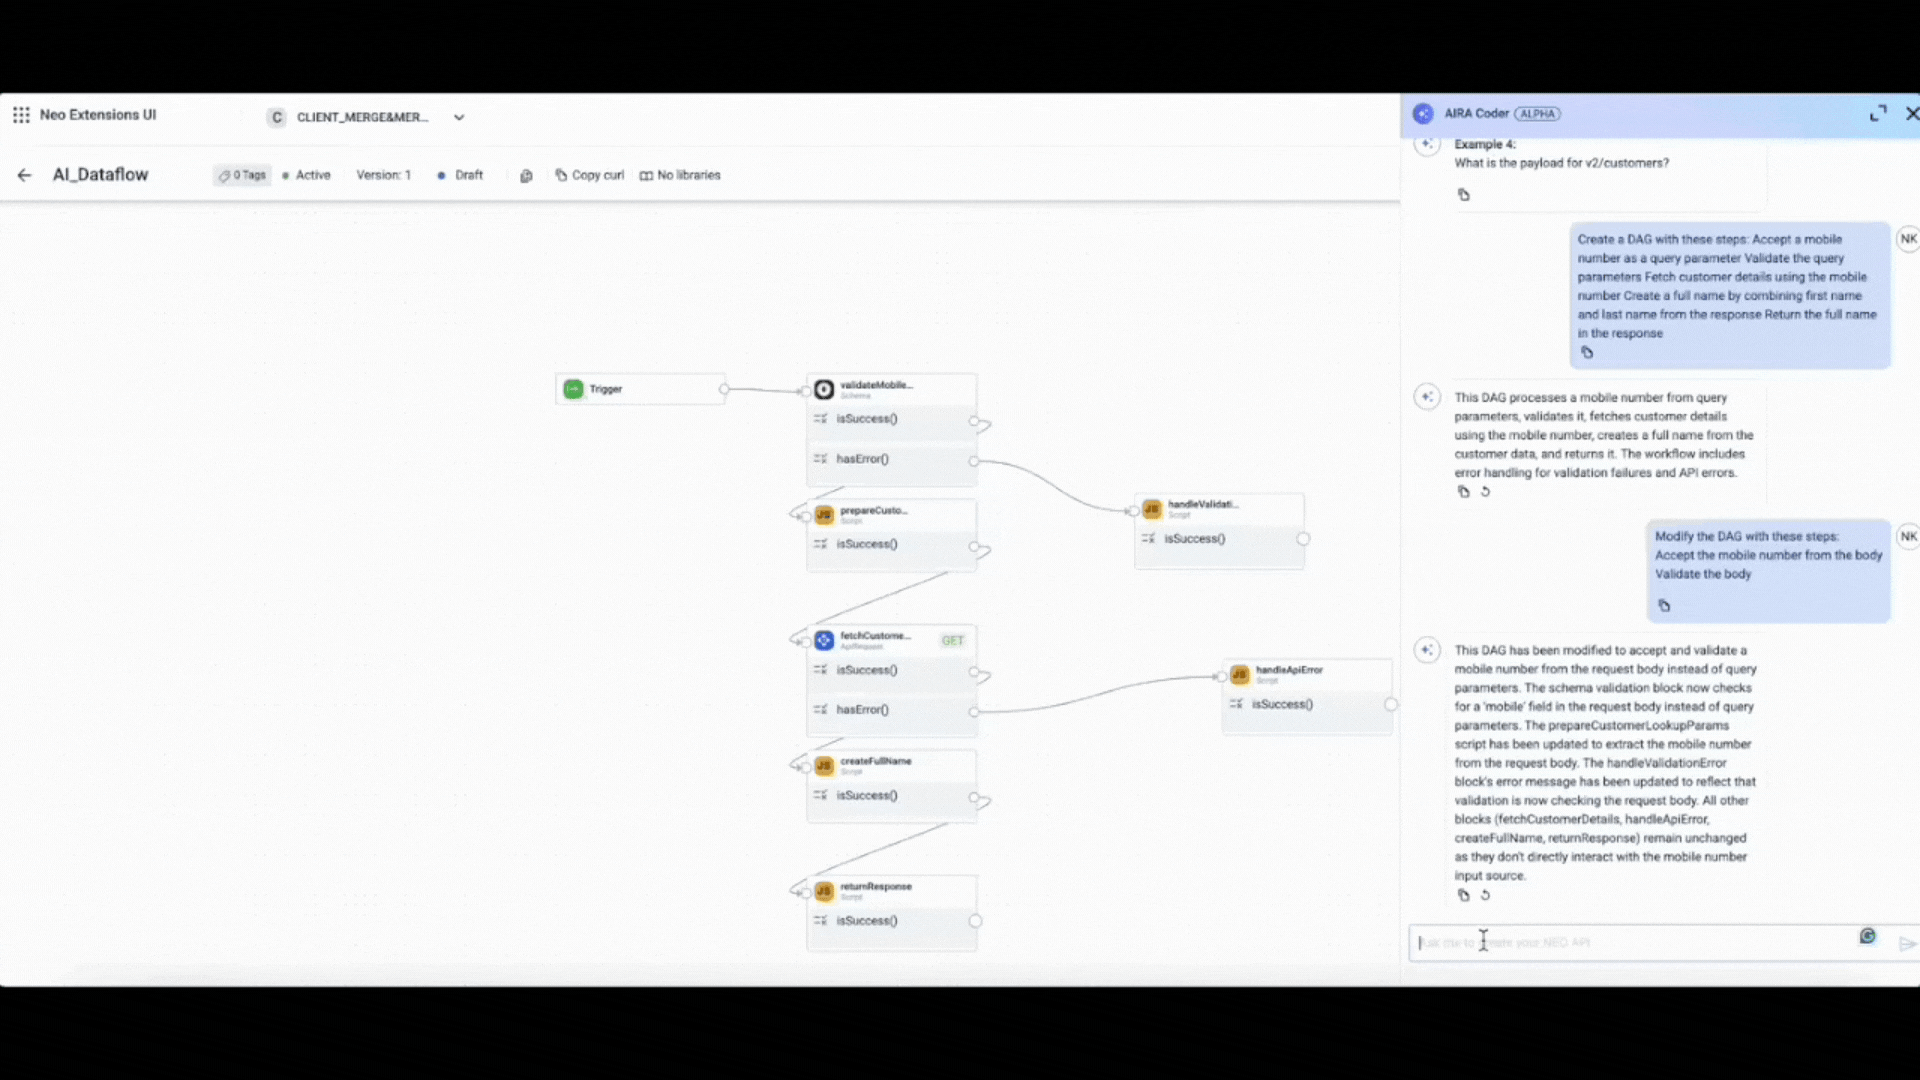The width and height of the screenshot is (1920, 1080).
Task: Click the Copy curl button
Action: point(590,175)
